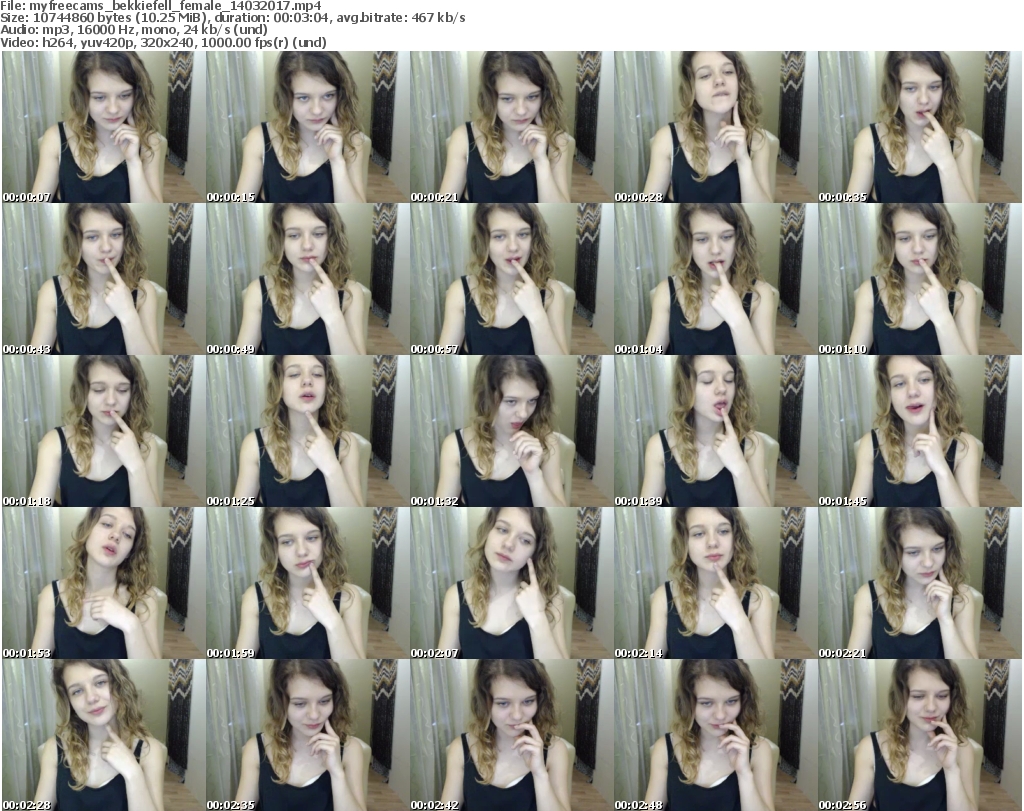Choose the thumbnail frame stamped 00:02:07
1024x811 pixels.
click(511, 584)
